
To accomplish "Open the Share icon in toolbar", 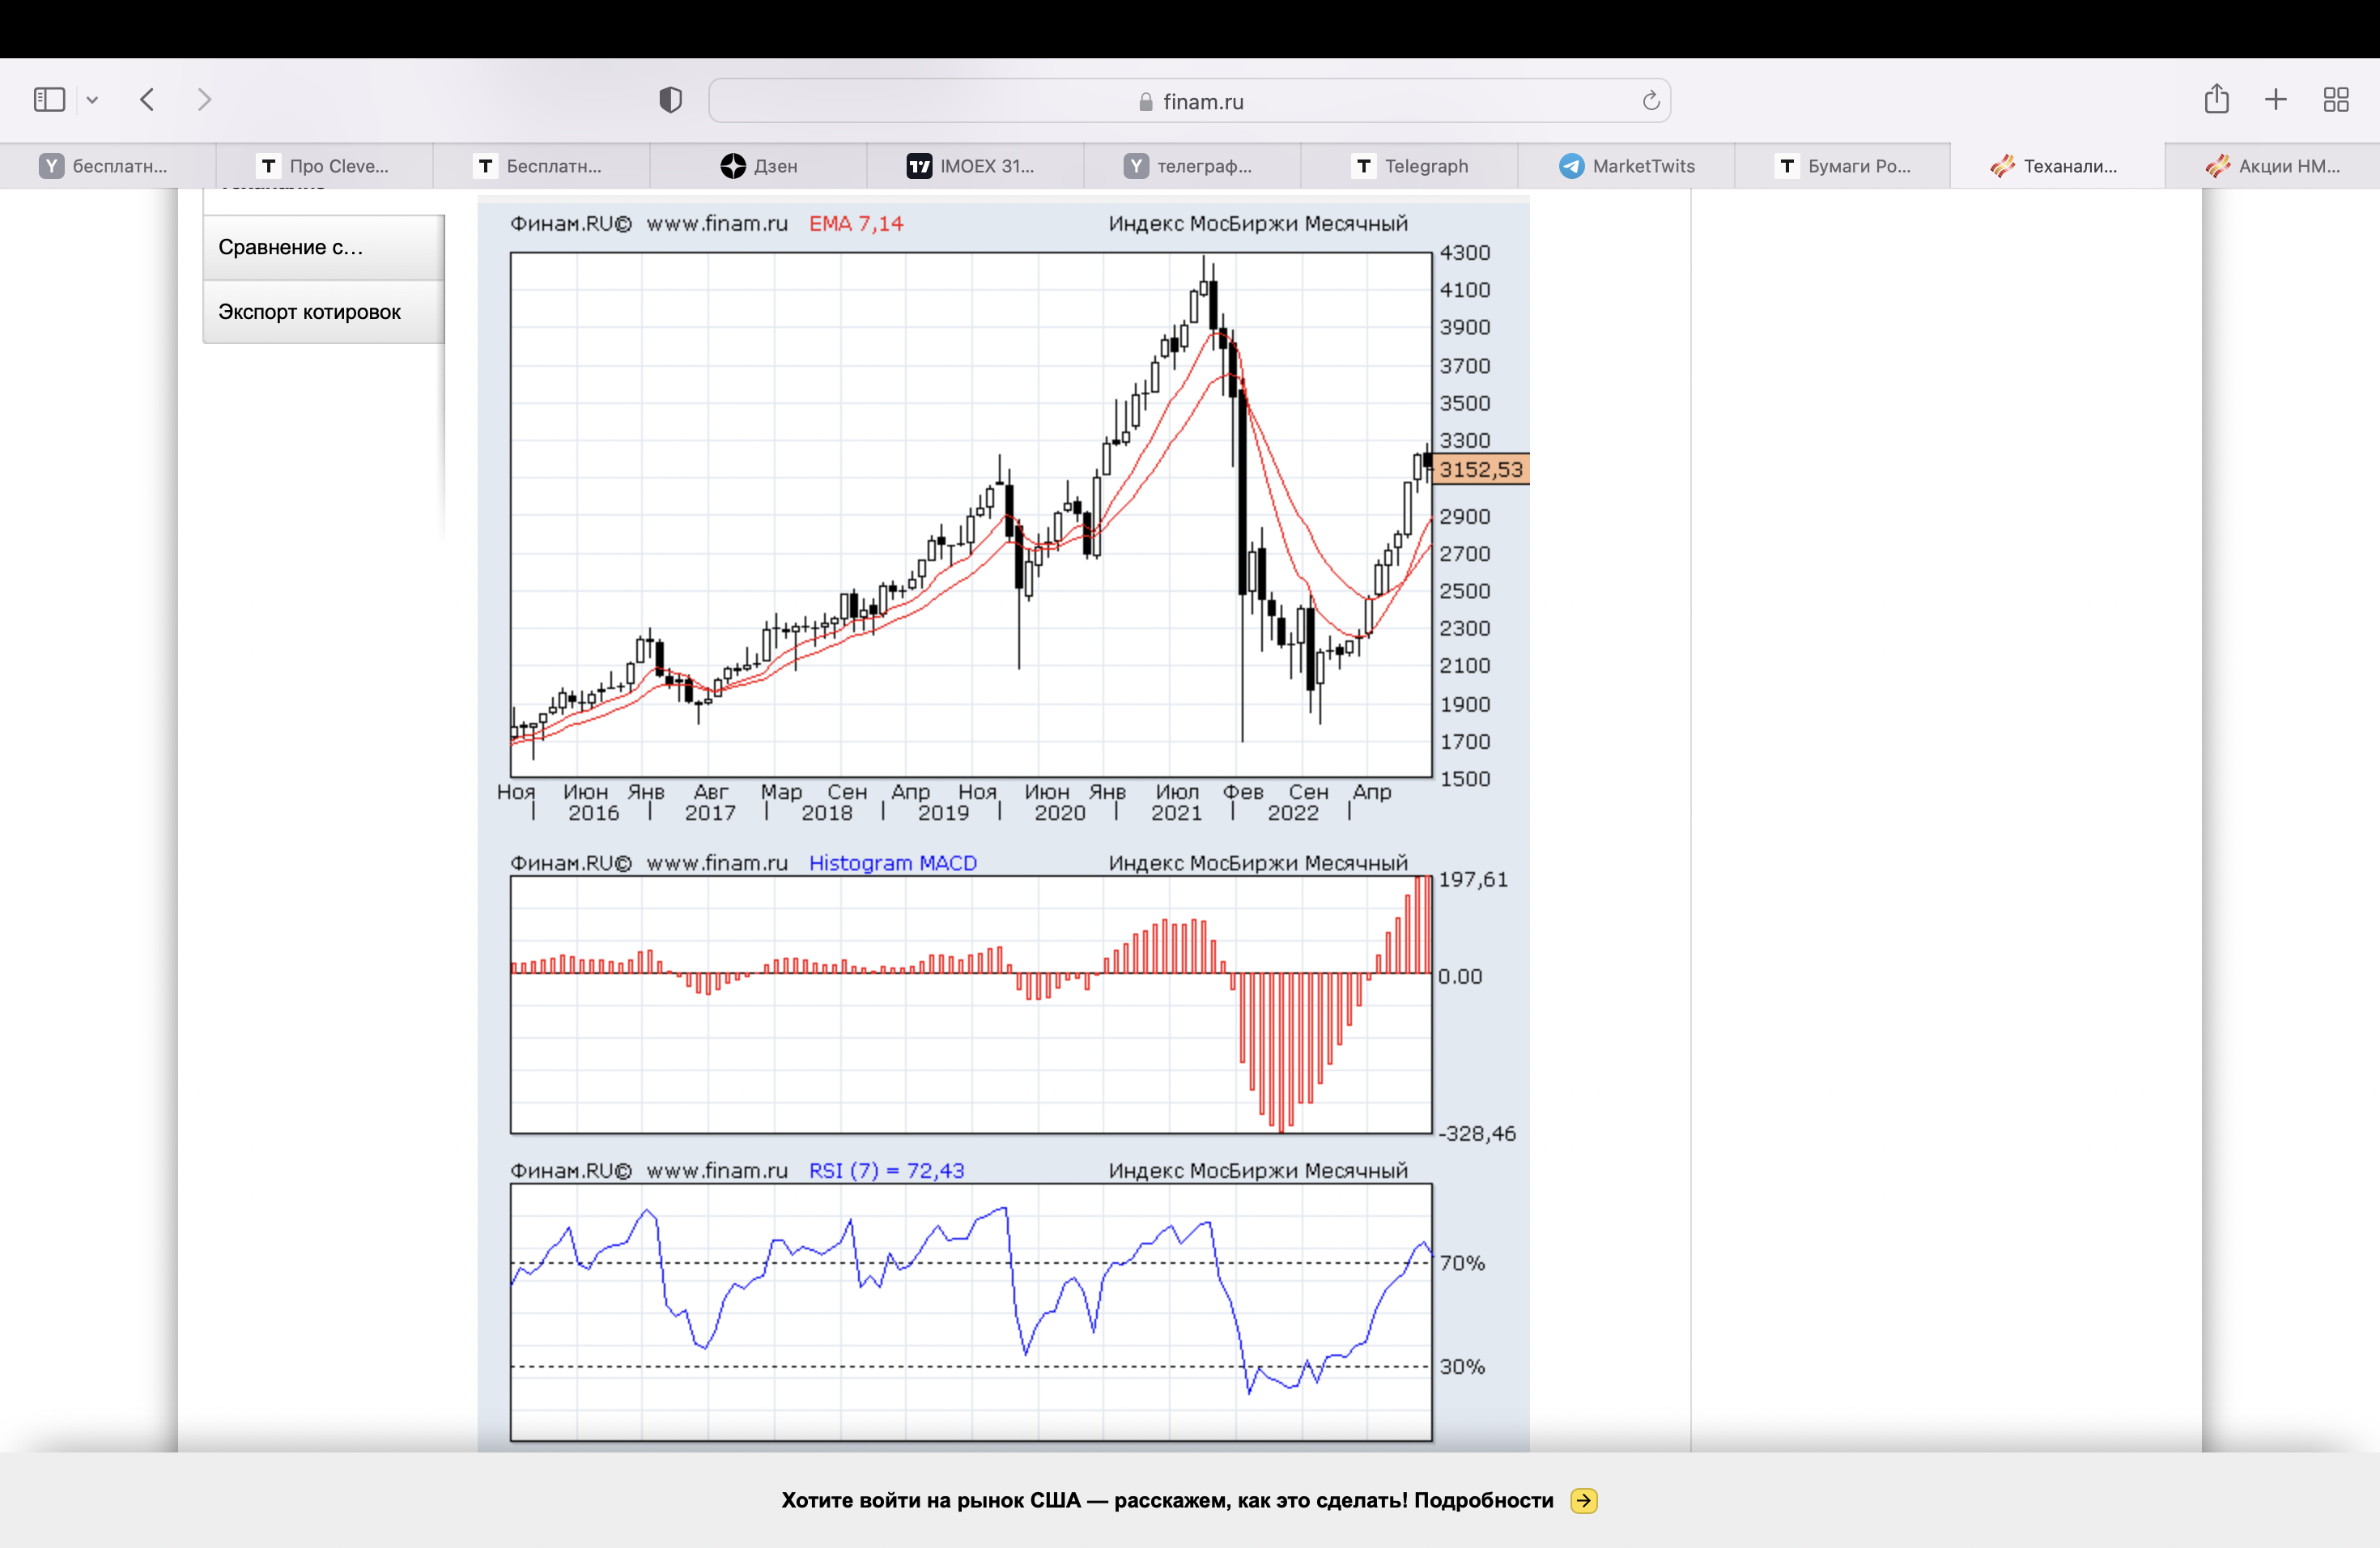I will [2216, 99].
